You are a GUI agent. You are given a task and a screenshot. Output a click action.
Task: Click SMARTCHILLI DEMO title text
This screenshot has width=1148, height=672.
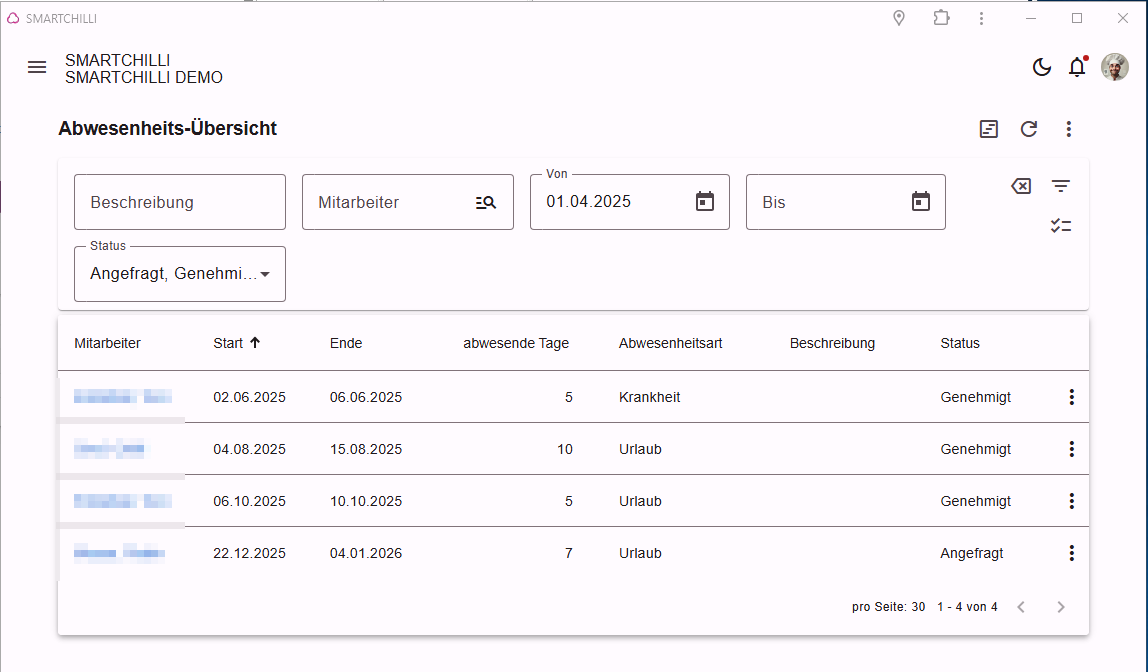coord(144,78)
